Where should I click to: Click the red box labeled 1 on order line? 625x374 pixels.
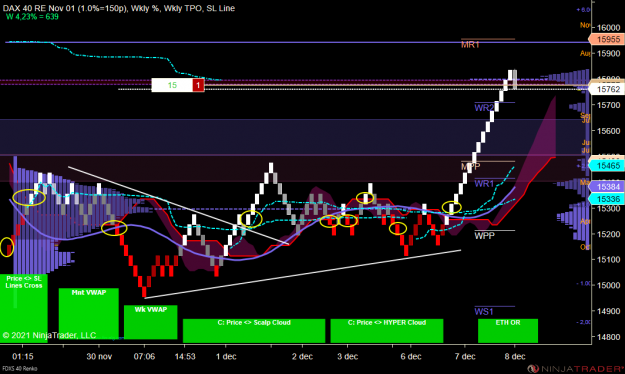(199, 85)
